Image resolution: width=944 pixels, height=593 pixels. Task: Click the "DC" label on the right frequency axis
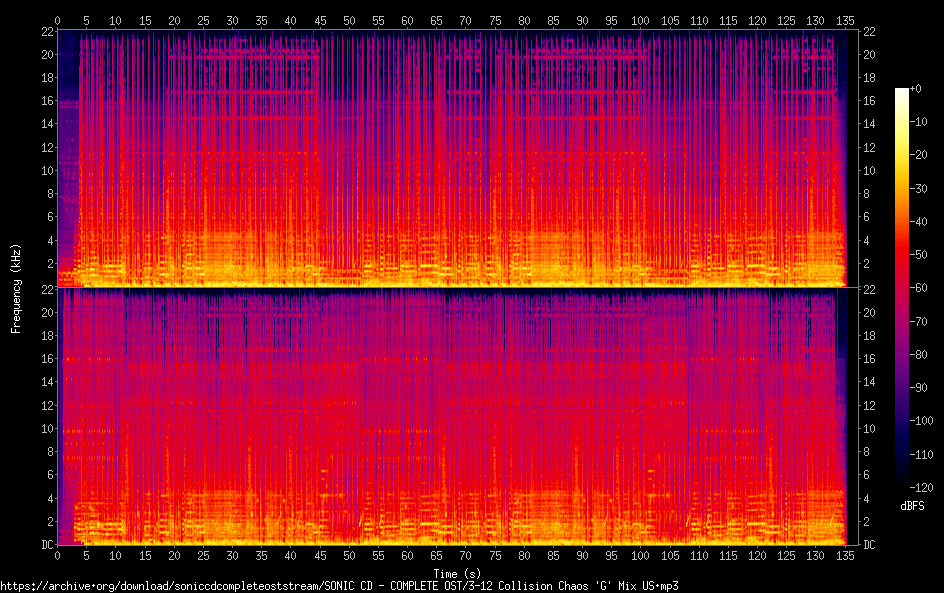click(x=869, y=545)
